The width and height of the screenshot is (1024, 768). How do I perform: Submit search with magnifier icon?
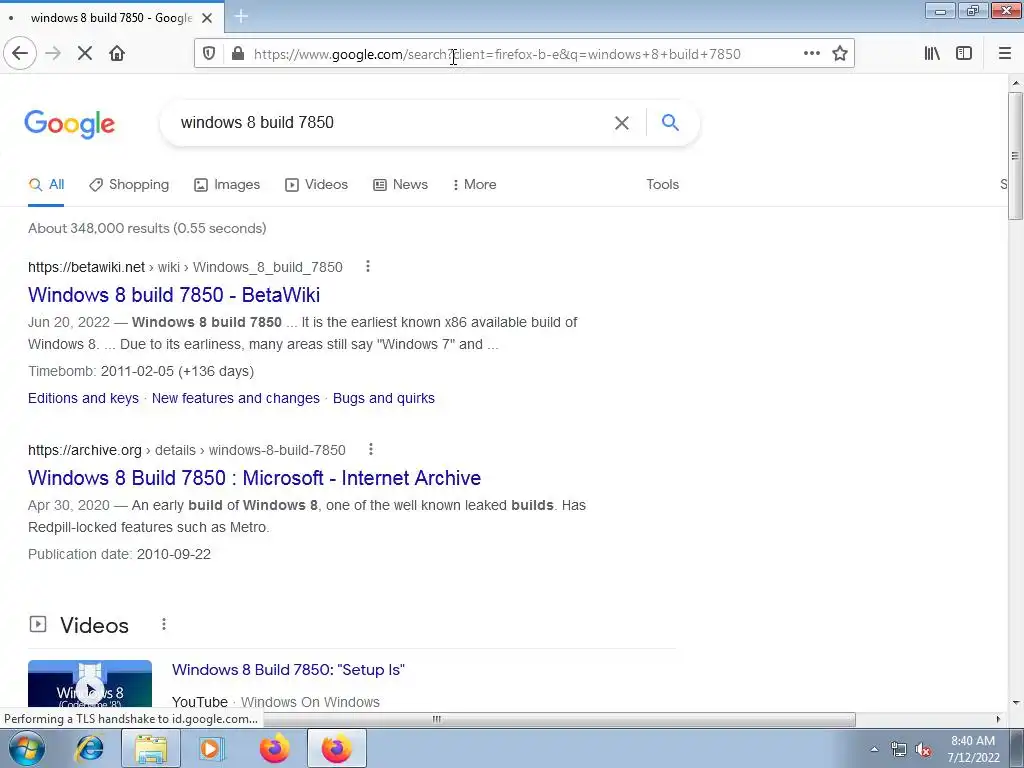(670, 122)
